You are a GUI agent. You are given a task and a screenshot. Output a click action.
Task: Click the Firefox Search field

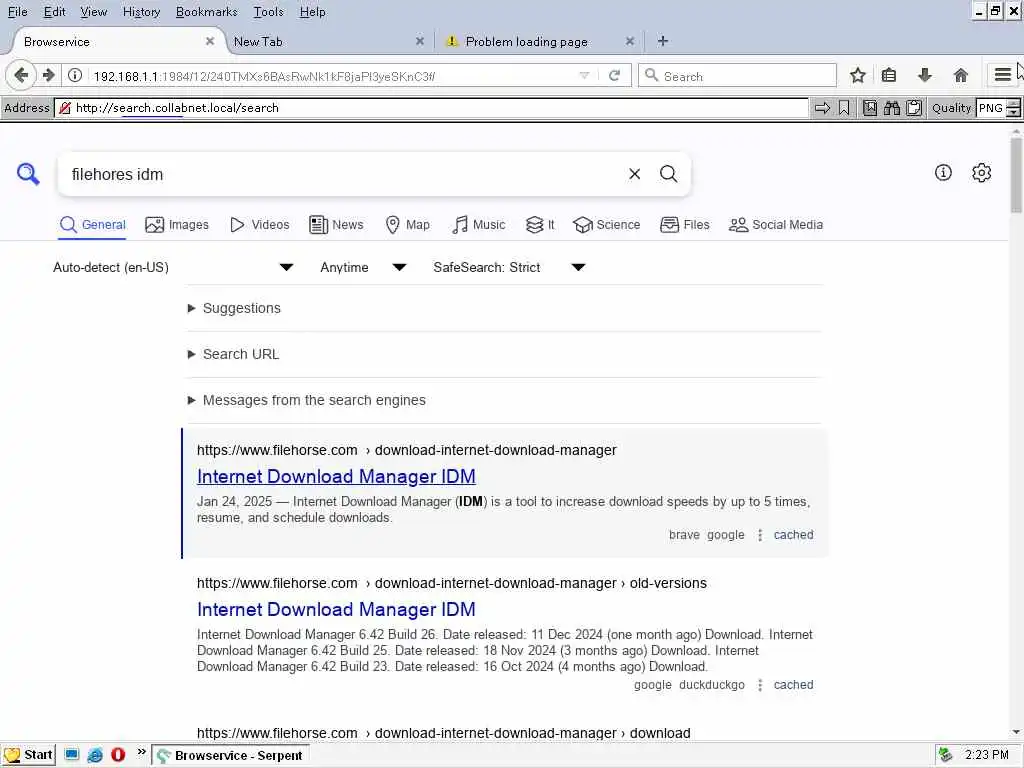(x=737, y=76)
